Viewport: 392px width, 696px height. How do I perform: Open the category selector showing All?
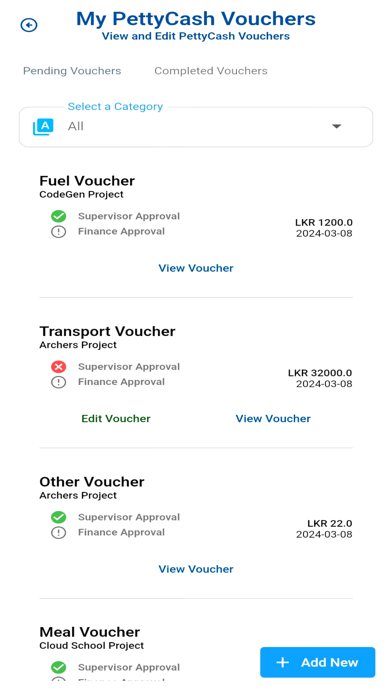tap(196, 127)
